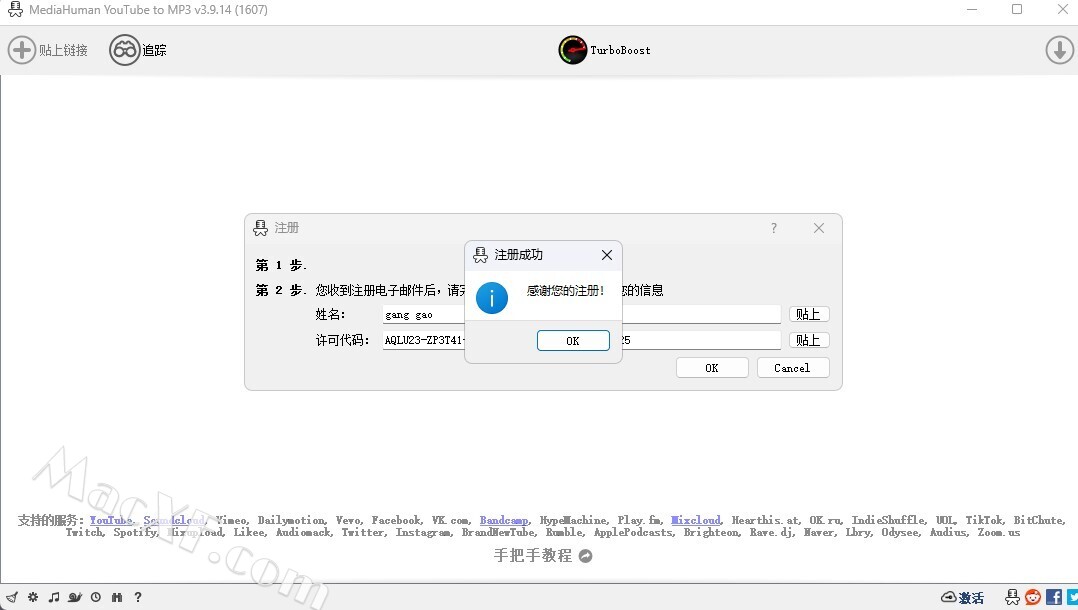Image resolution: width=1078 pixels, height=610 pixels.
Task: Open the Bandcamp supported service link
Action: [x=505, y=521]
